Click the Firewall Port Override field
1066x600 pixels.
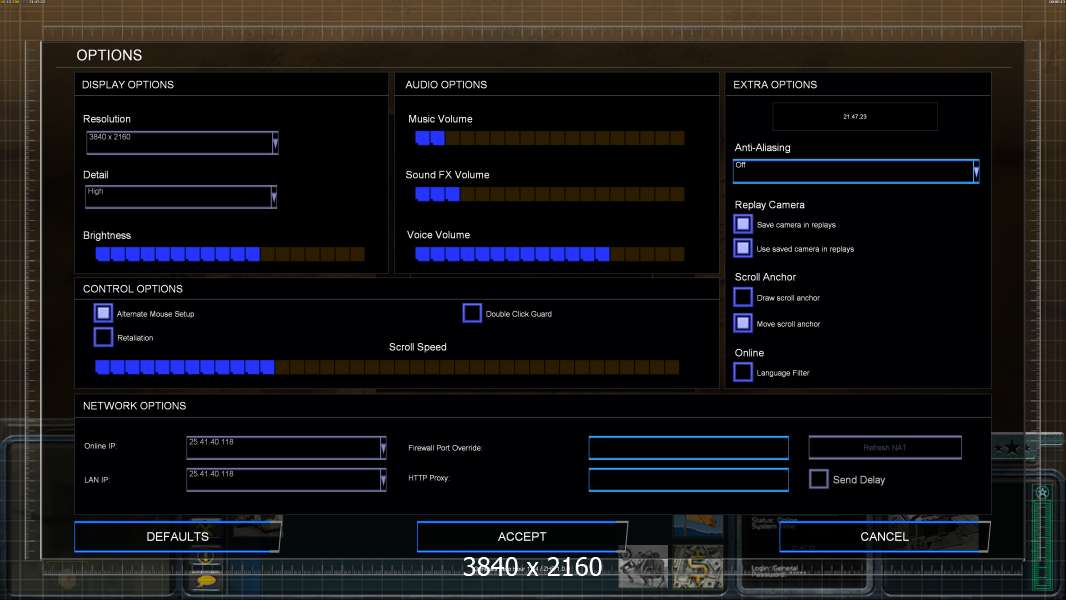tap(688, 448)
